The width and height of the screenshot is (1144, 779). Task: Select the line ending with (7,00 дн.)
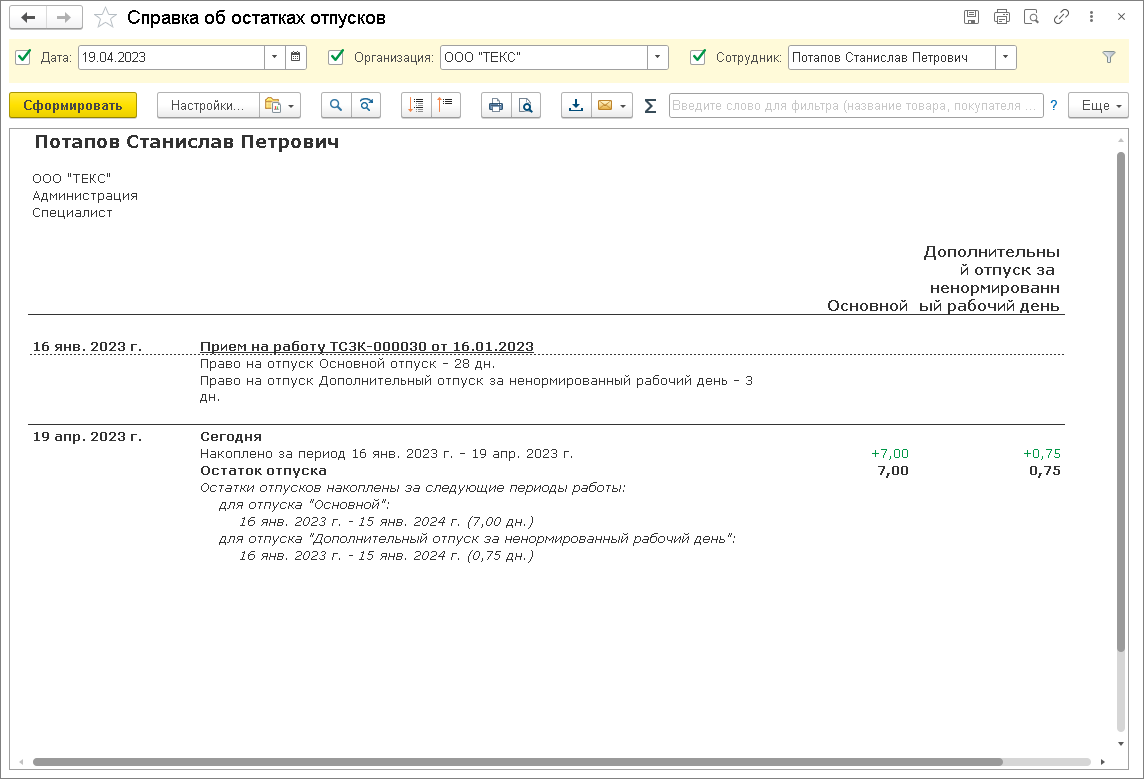click(x=387, y=522)
